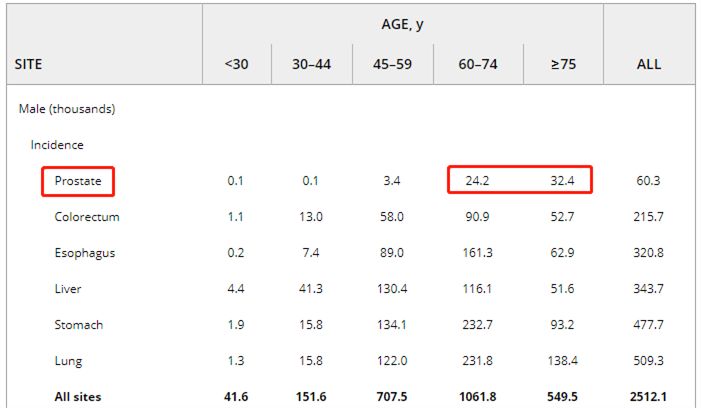Click the Prostate row label
This screenshot has height=408, width=701.
77,181
